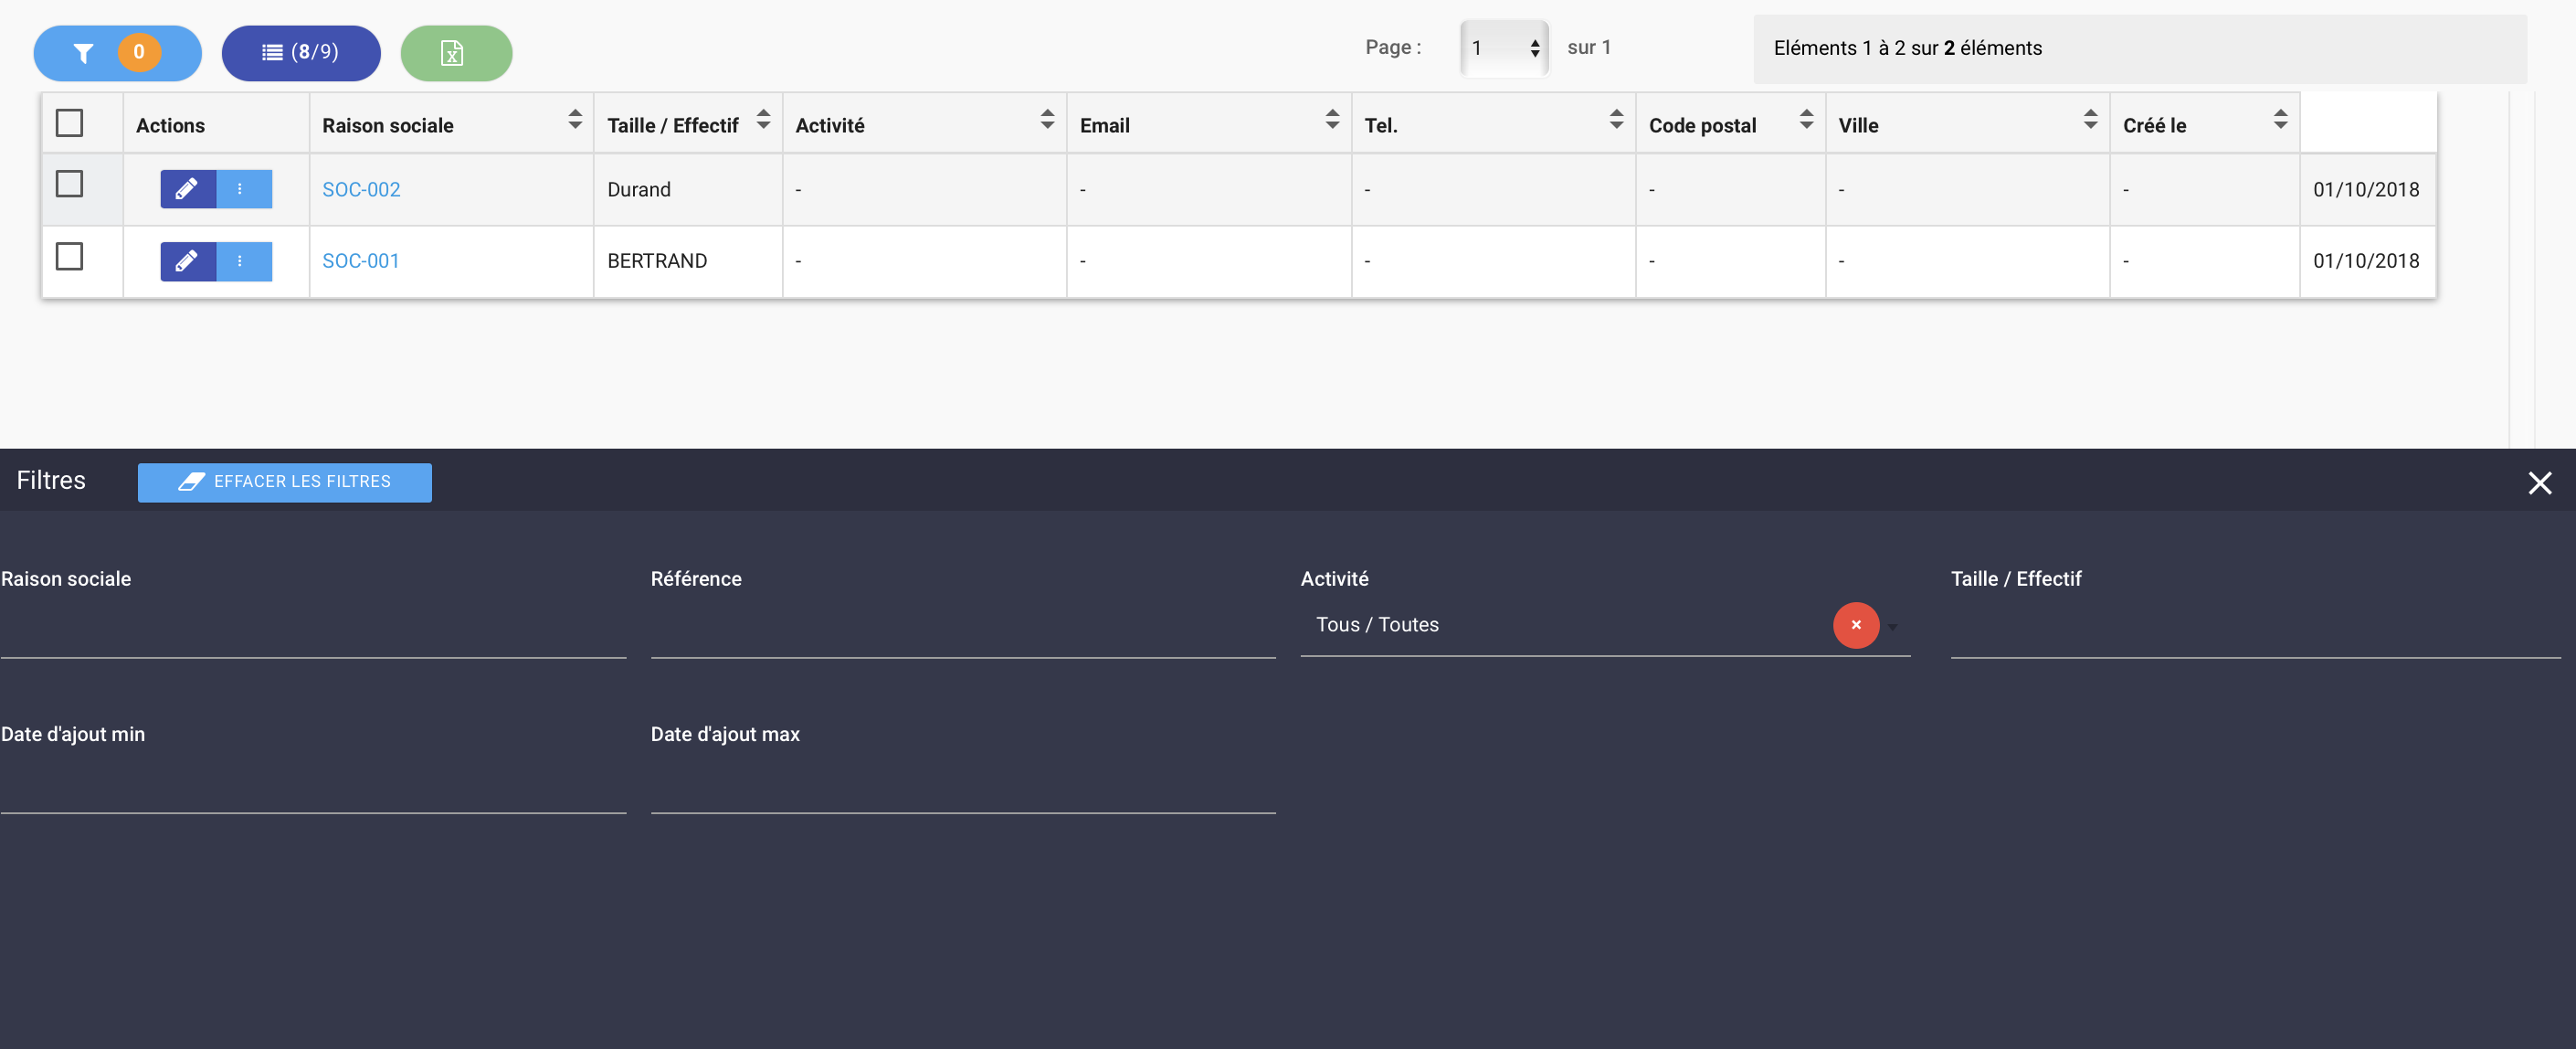This screenshot has width=2576, height=1049.
Task: Click pencil edit icon for SOC-001
Action: [187, 261]
